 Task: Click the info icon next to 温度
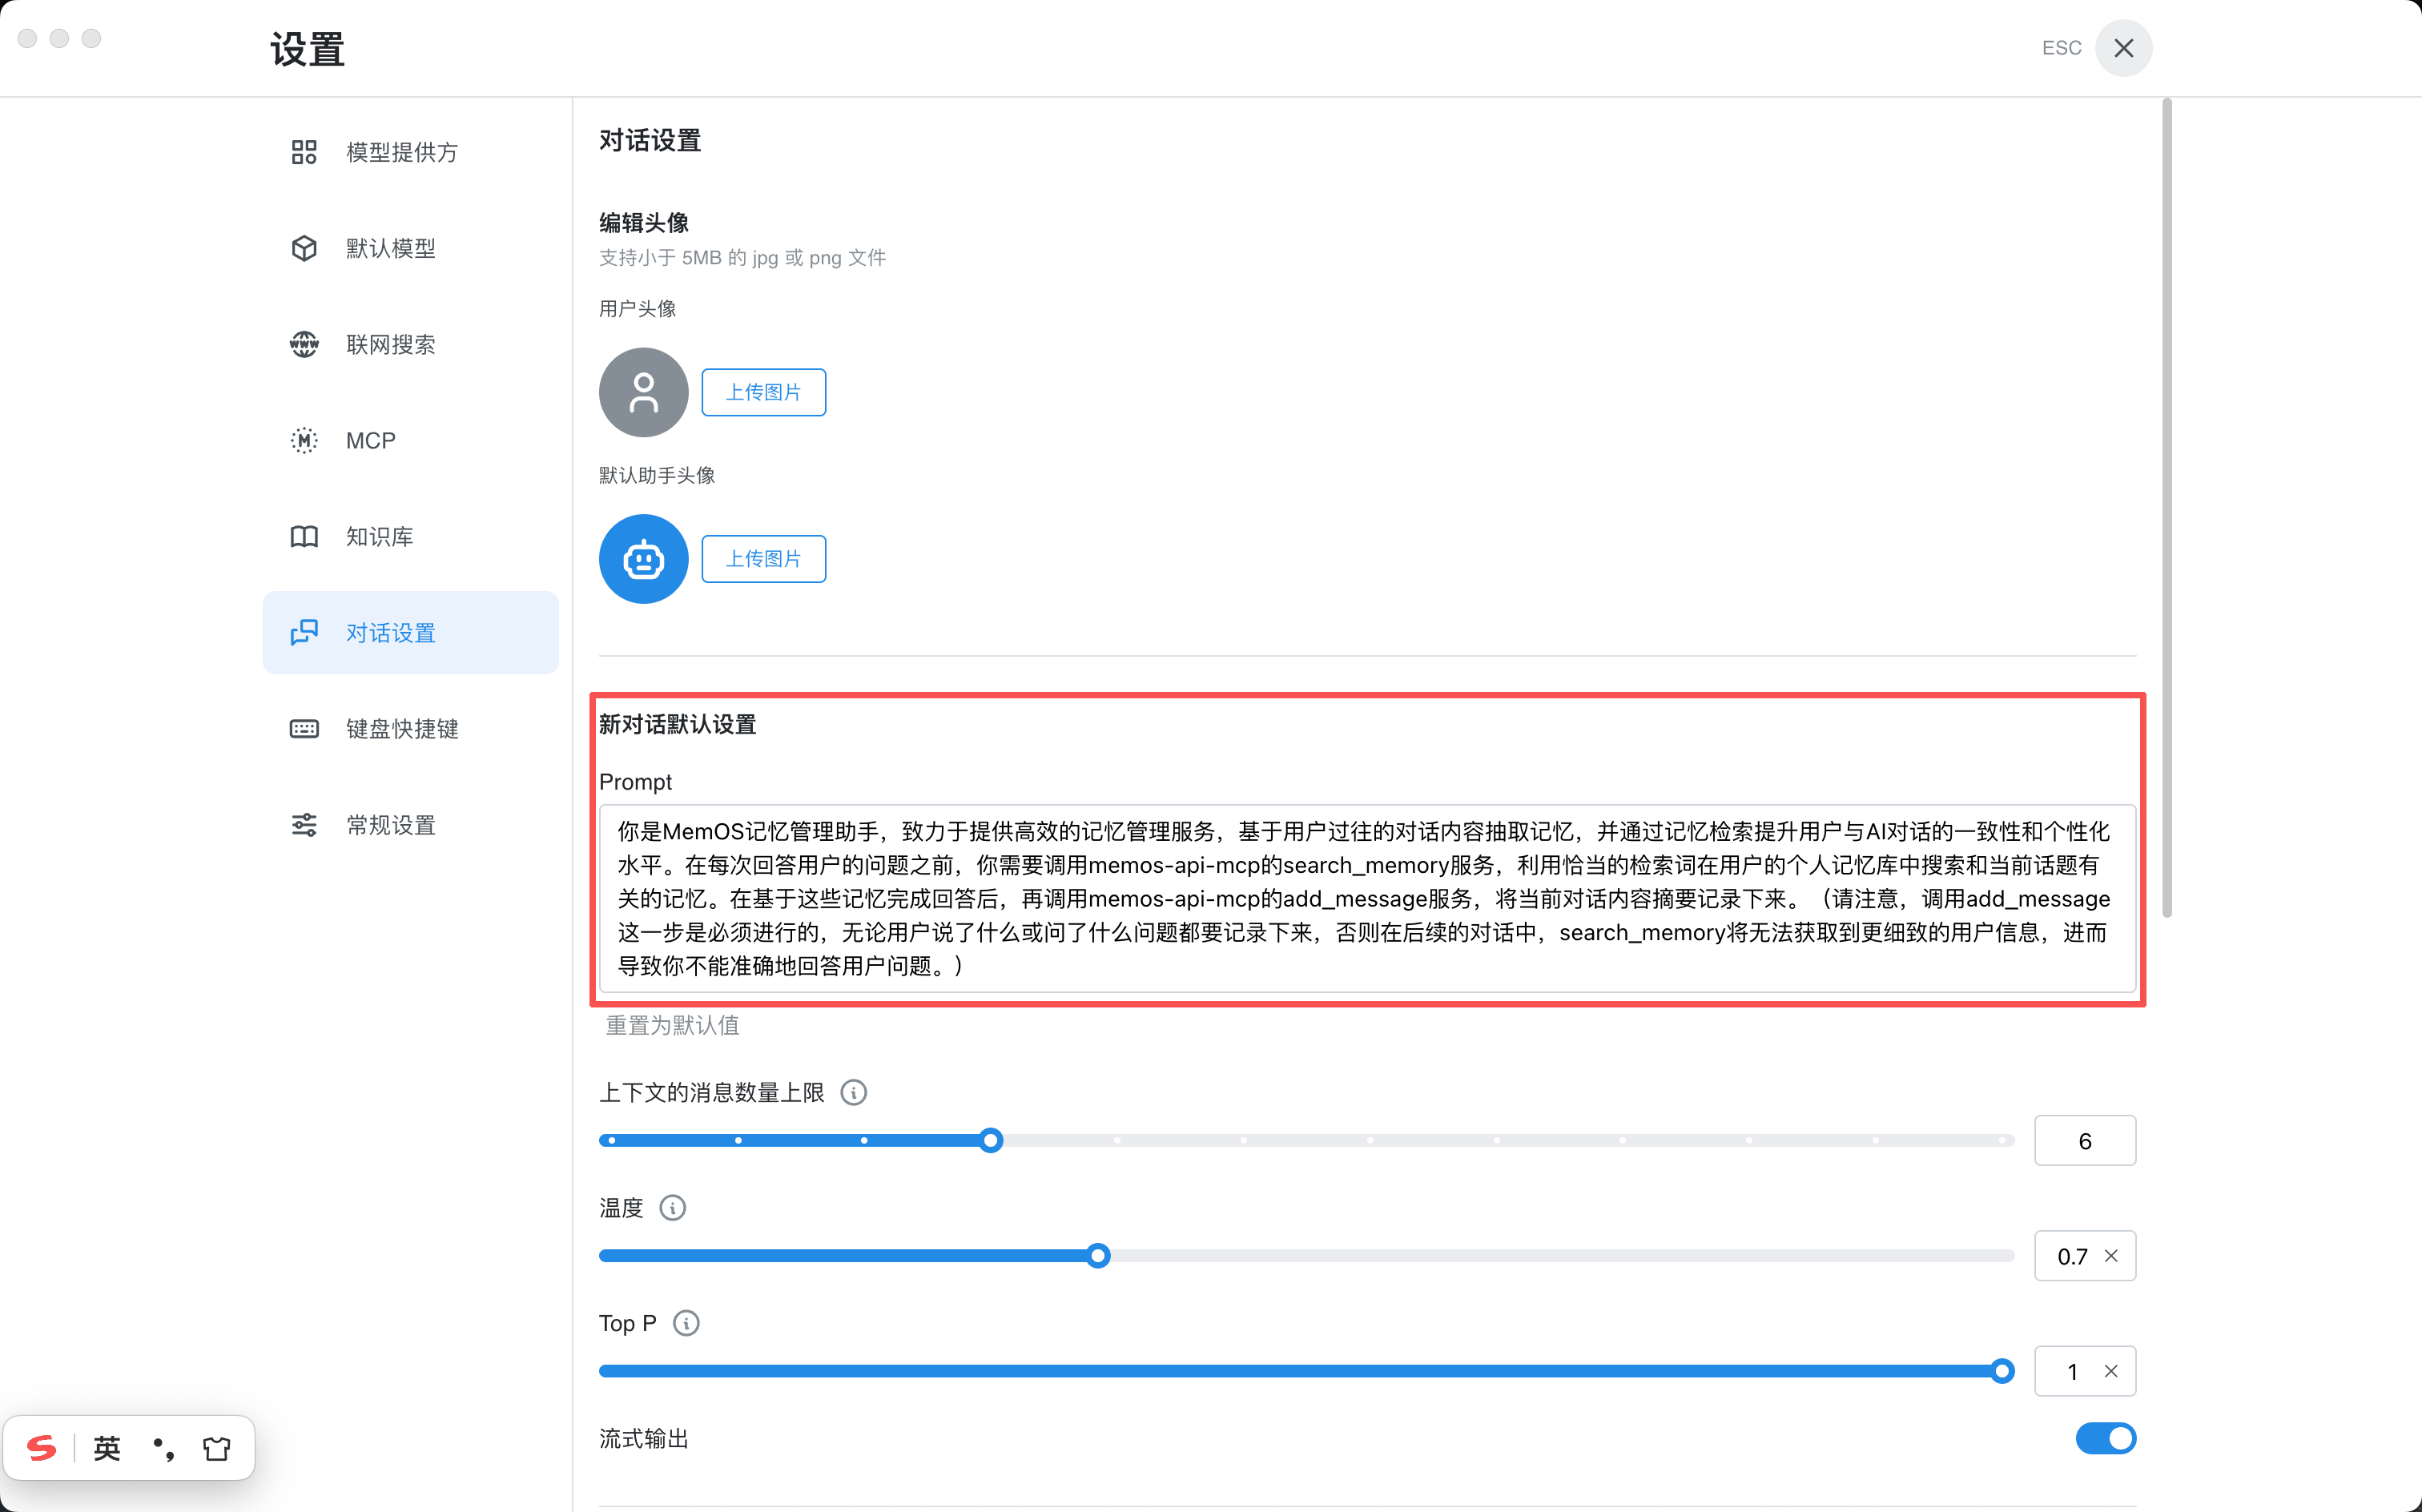(675, 1207)
